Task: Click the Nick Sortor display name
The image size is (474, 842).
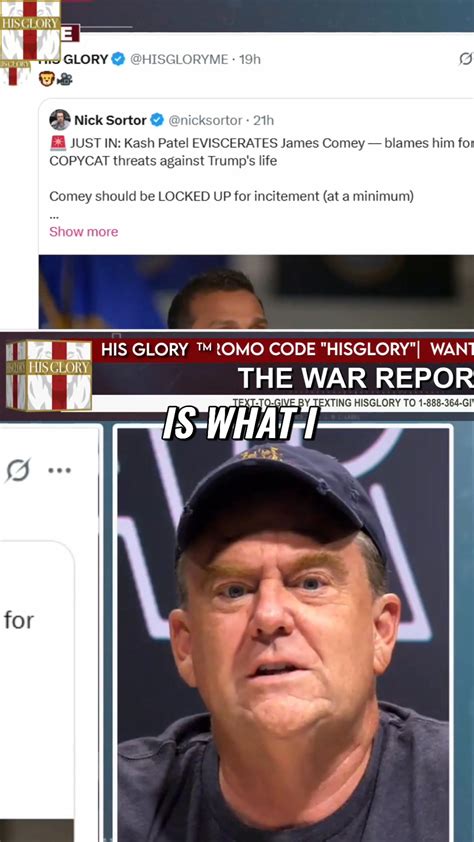Action: click(x=110, y=120)
